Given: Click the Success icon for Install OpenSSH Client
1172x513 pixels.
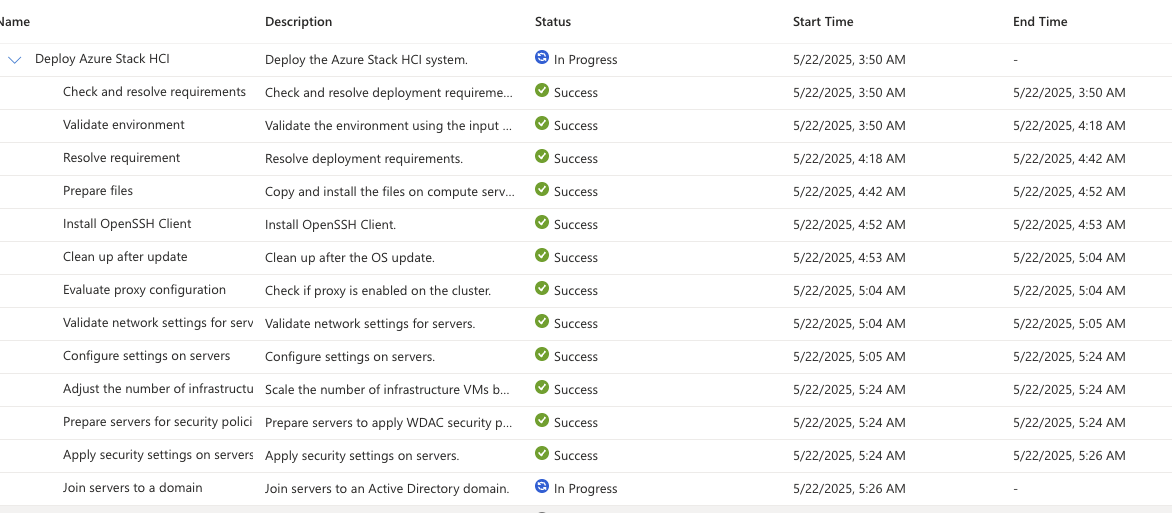Looking at the screenshot, I should 542,221.
